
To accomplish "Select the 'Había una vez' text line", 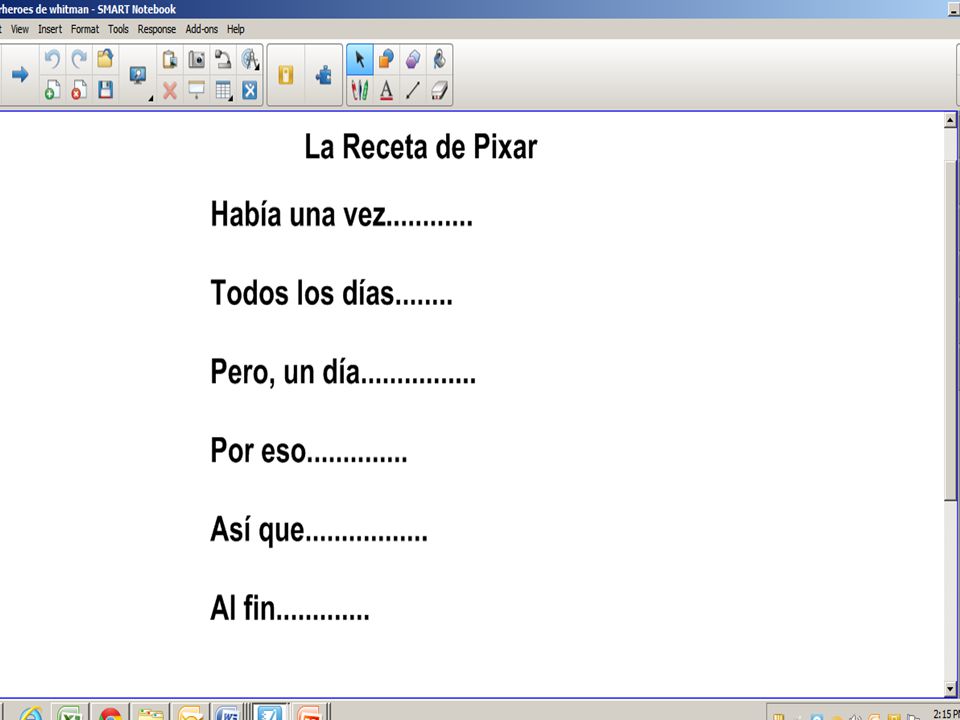I will click(342, 214).
